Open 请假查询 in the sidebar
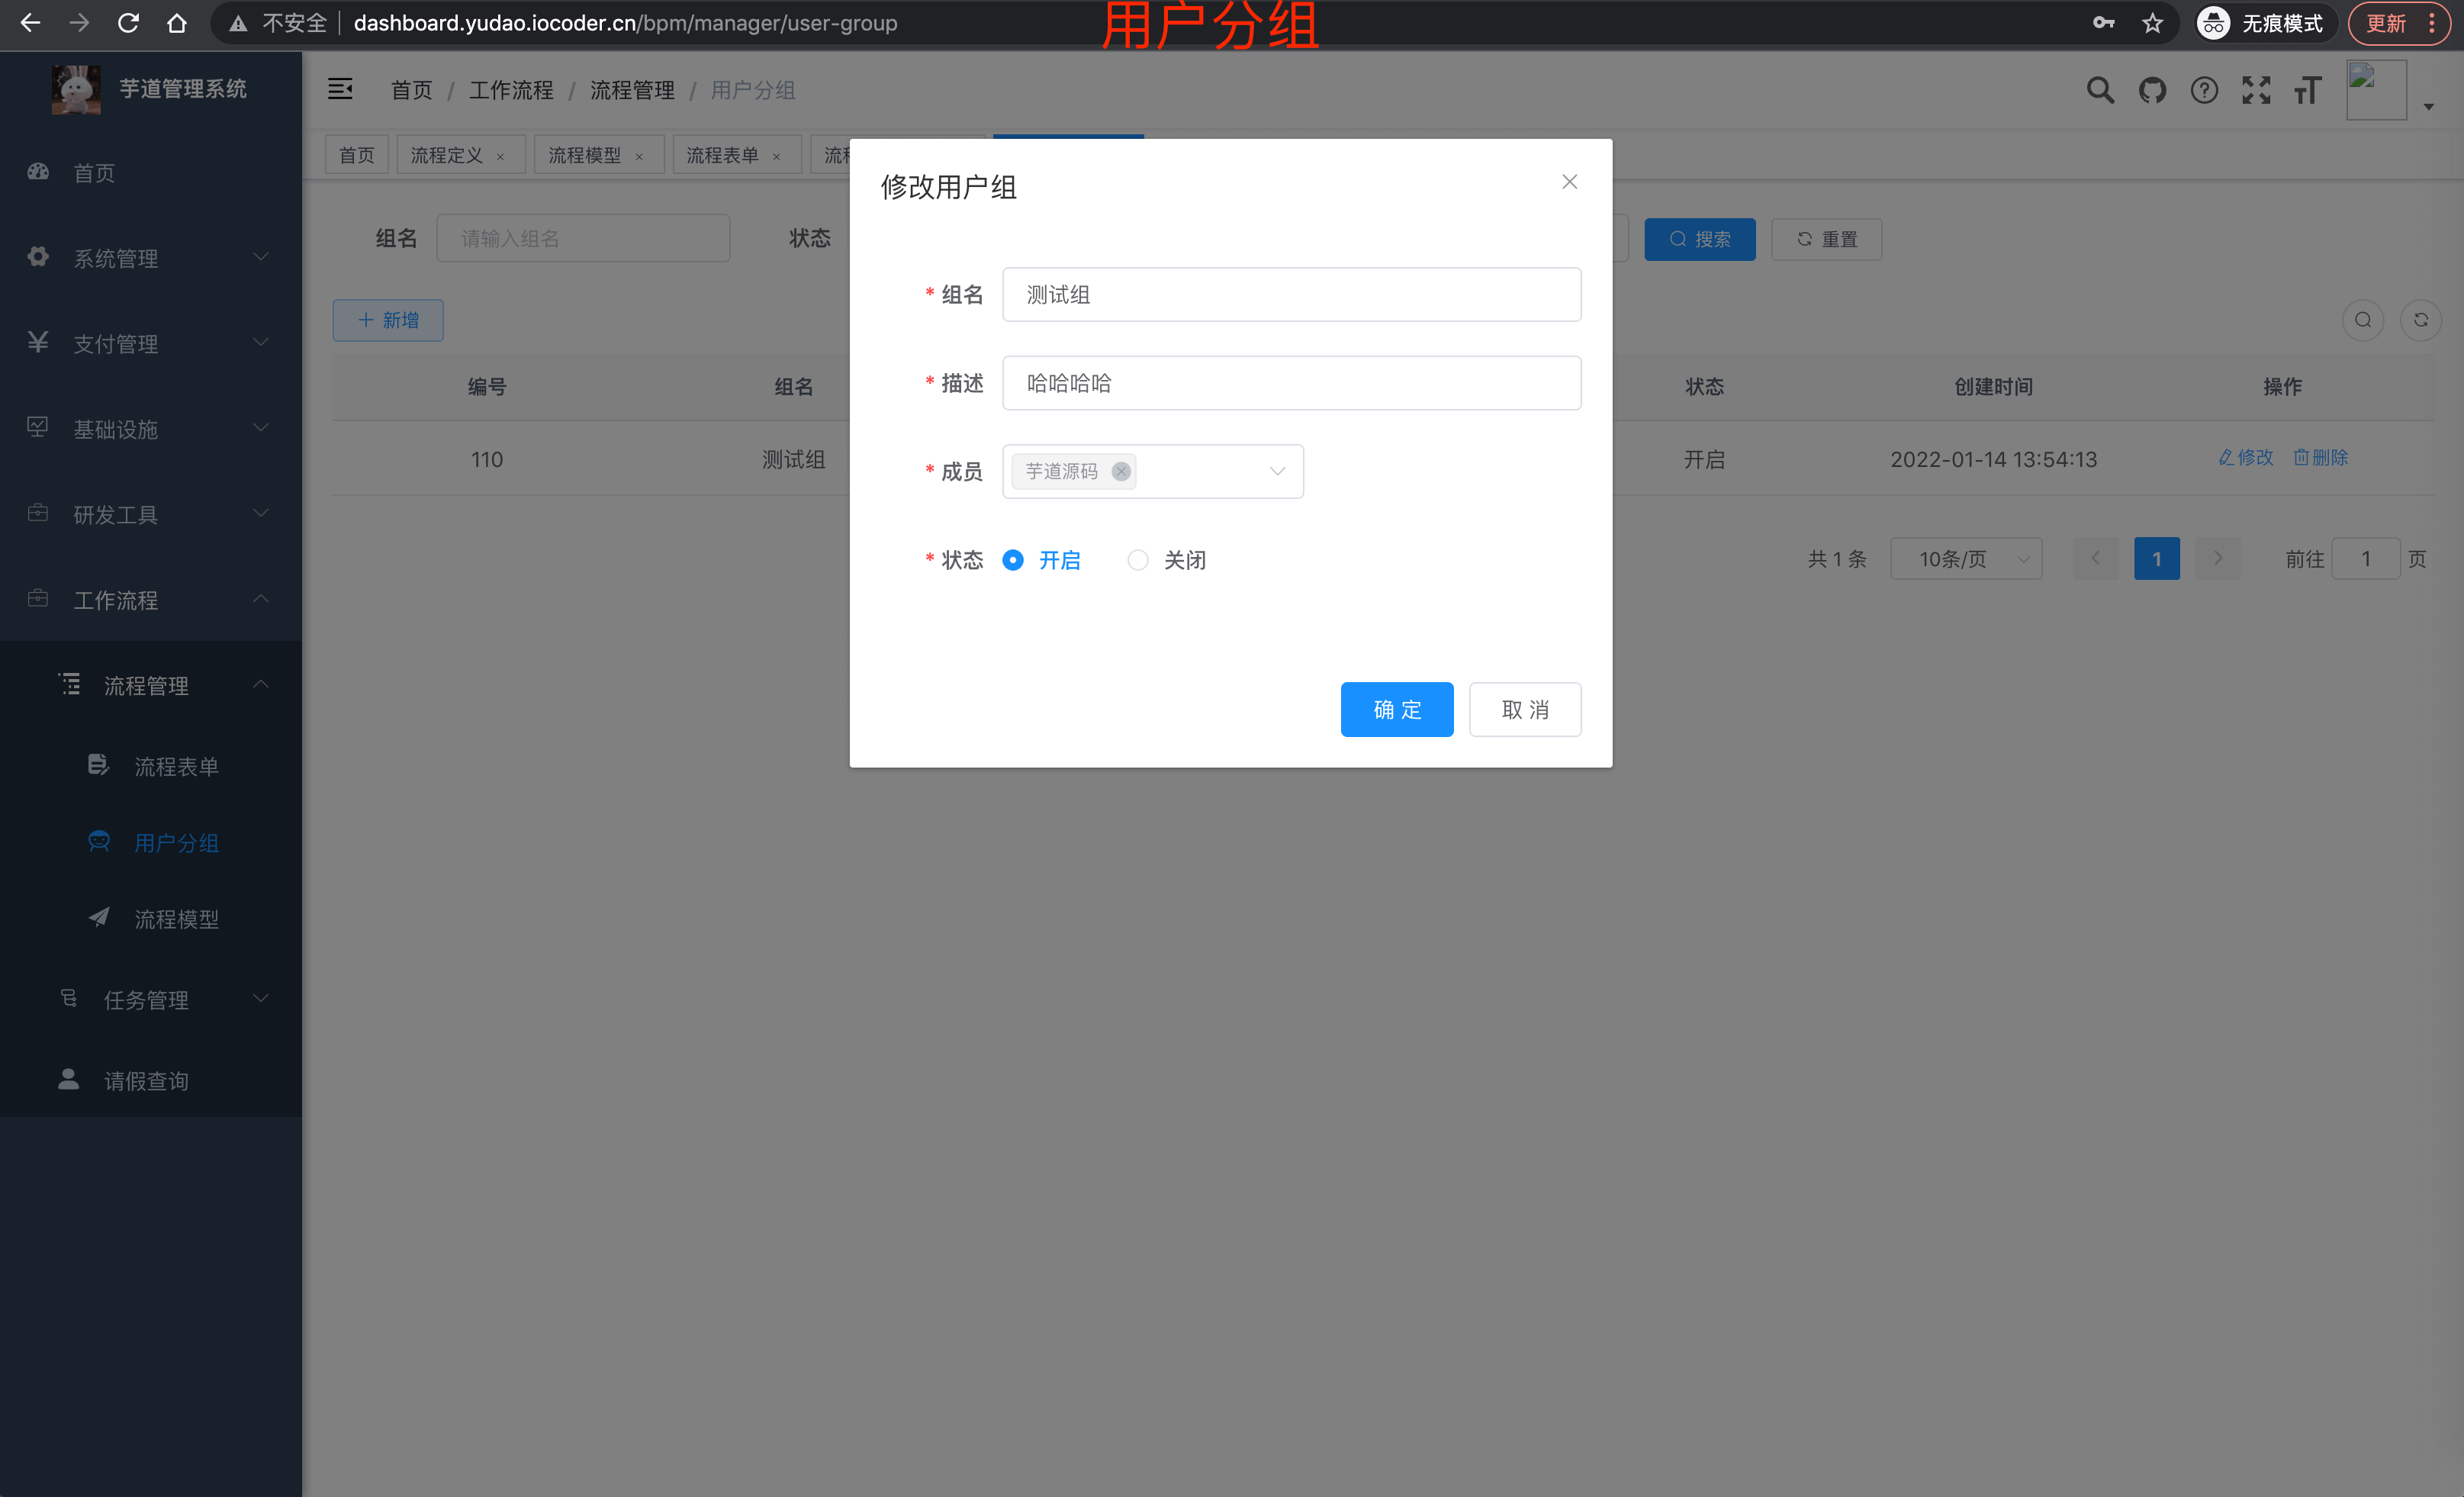 click(151, 1080)
